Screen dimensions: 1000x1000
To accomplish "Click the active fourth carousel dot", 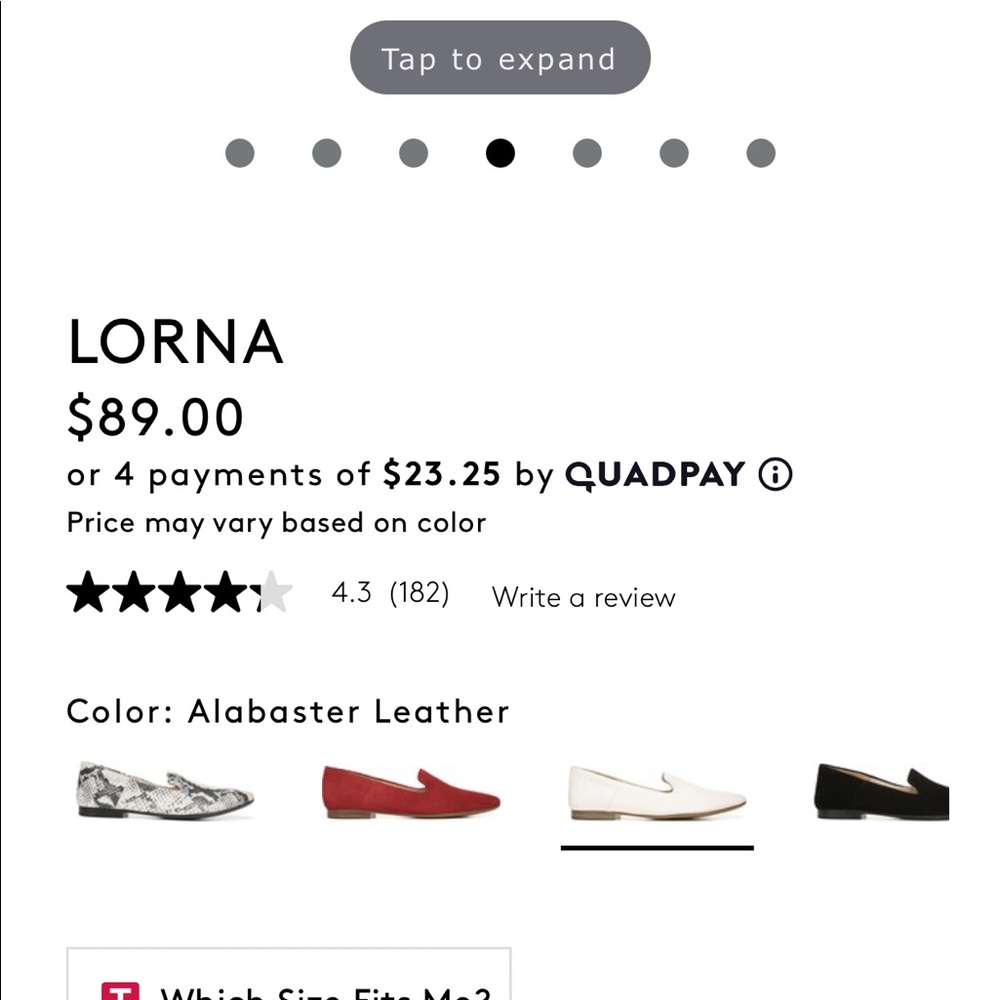I will (500, 153).
